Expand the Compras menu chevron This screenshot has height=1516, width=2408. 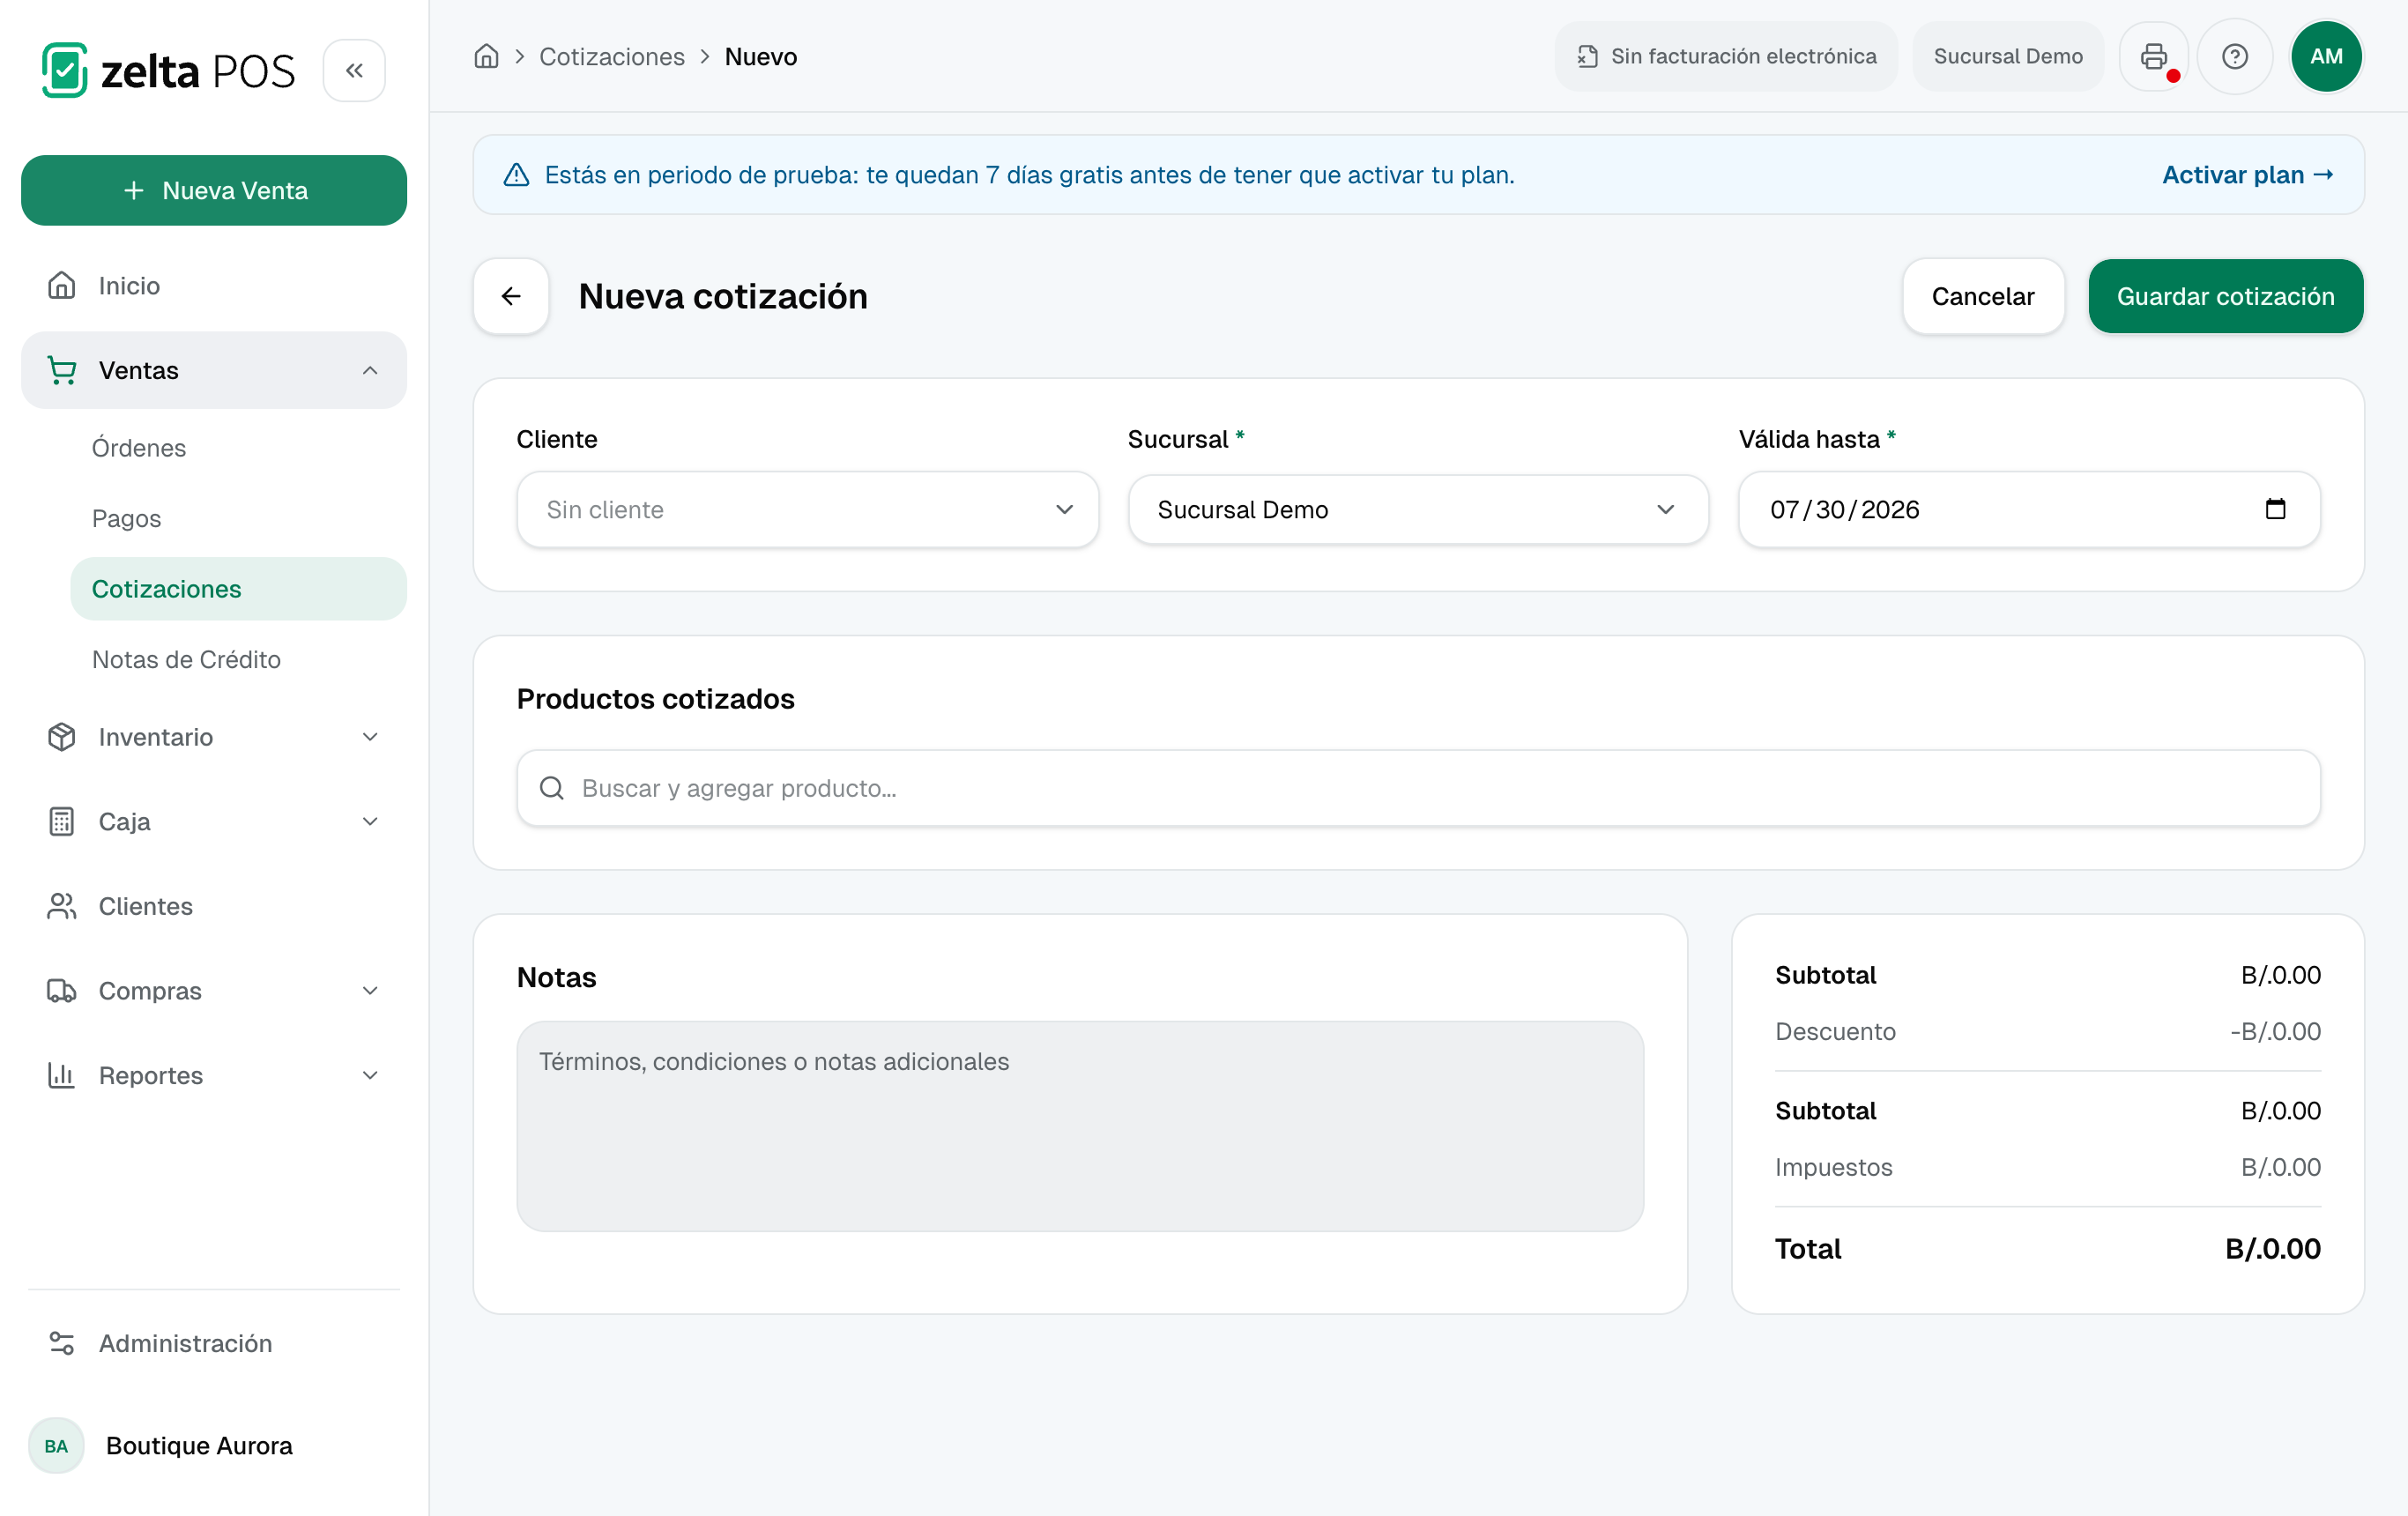[370, 991]
